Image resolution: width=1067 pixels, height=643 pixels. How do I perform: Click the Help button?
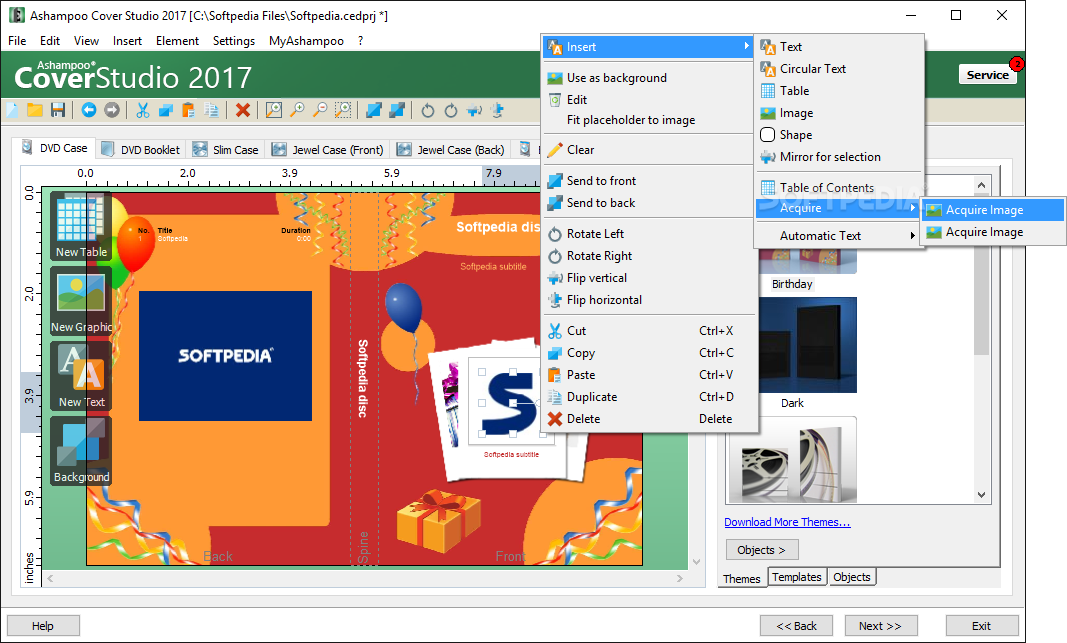pyautogui.click(x=43, y=626)
